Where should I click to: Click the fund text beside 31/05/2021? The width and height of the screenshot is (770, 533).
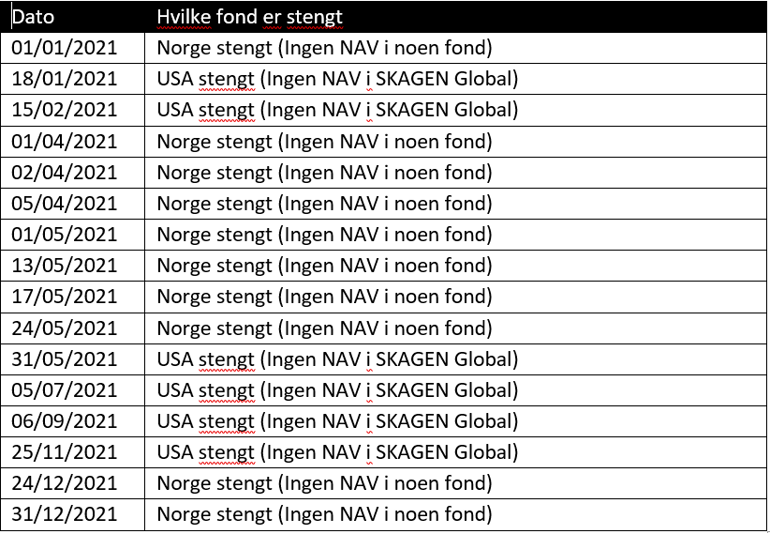pos(337,359)
